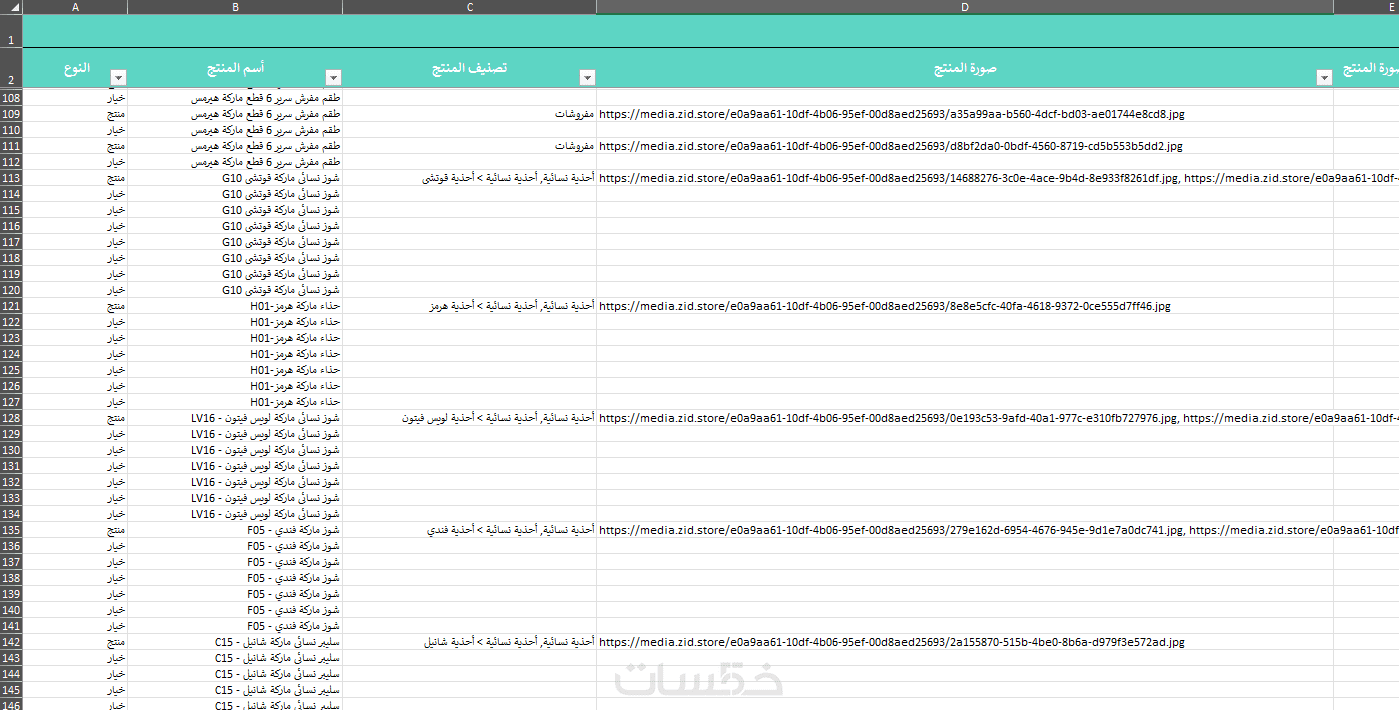The image size is (1399, 710).
Task: Open the تصنيف المنتج column filter dropdown
Action: (588, 78)
